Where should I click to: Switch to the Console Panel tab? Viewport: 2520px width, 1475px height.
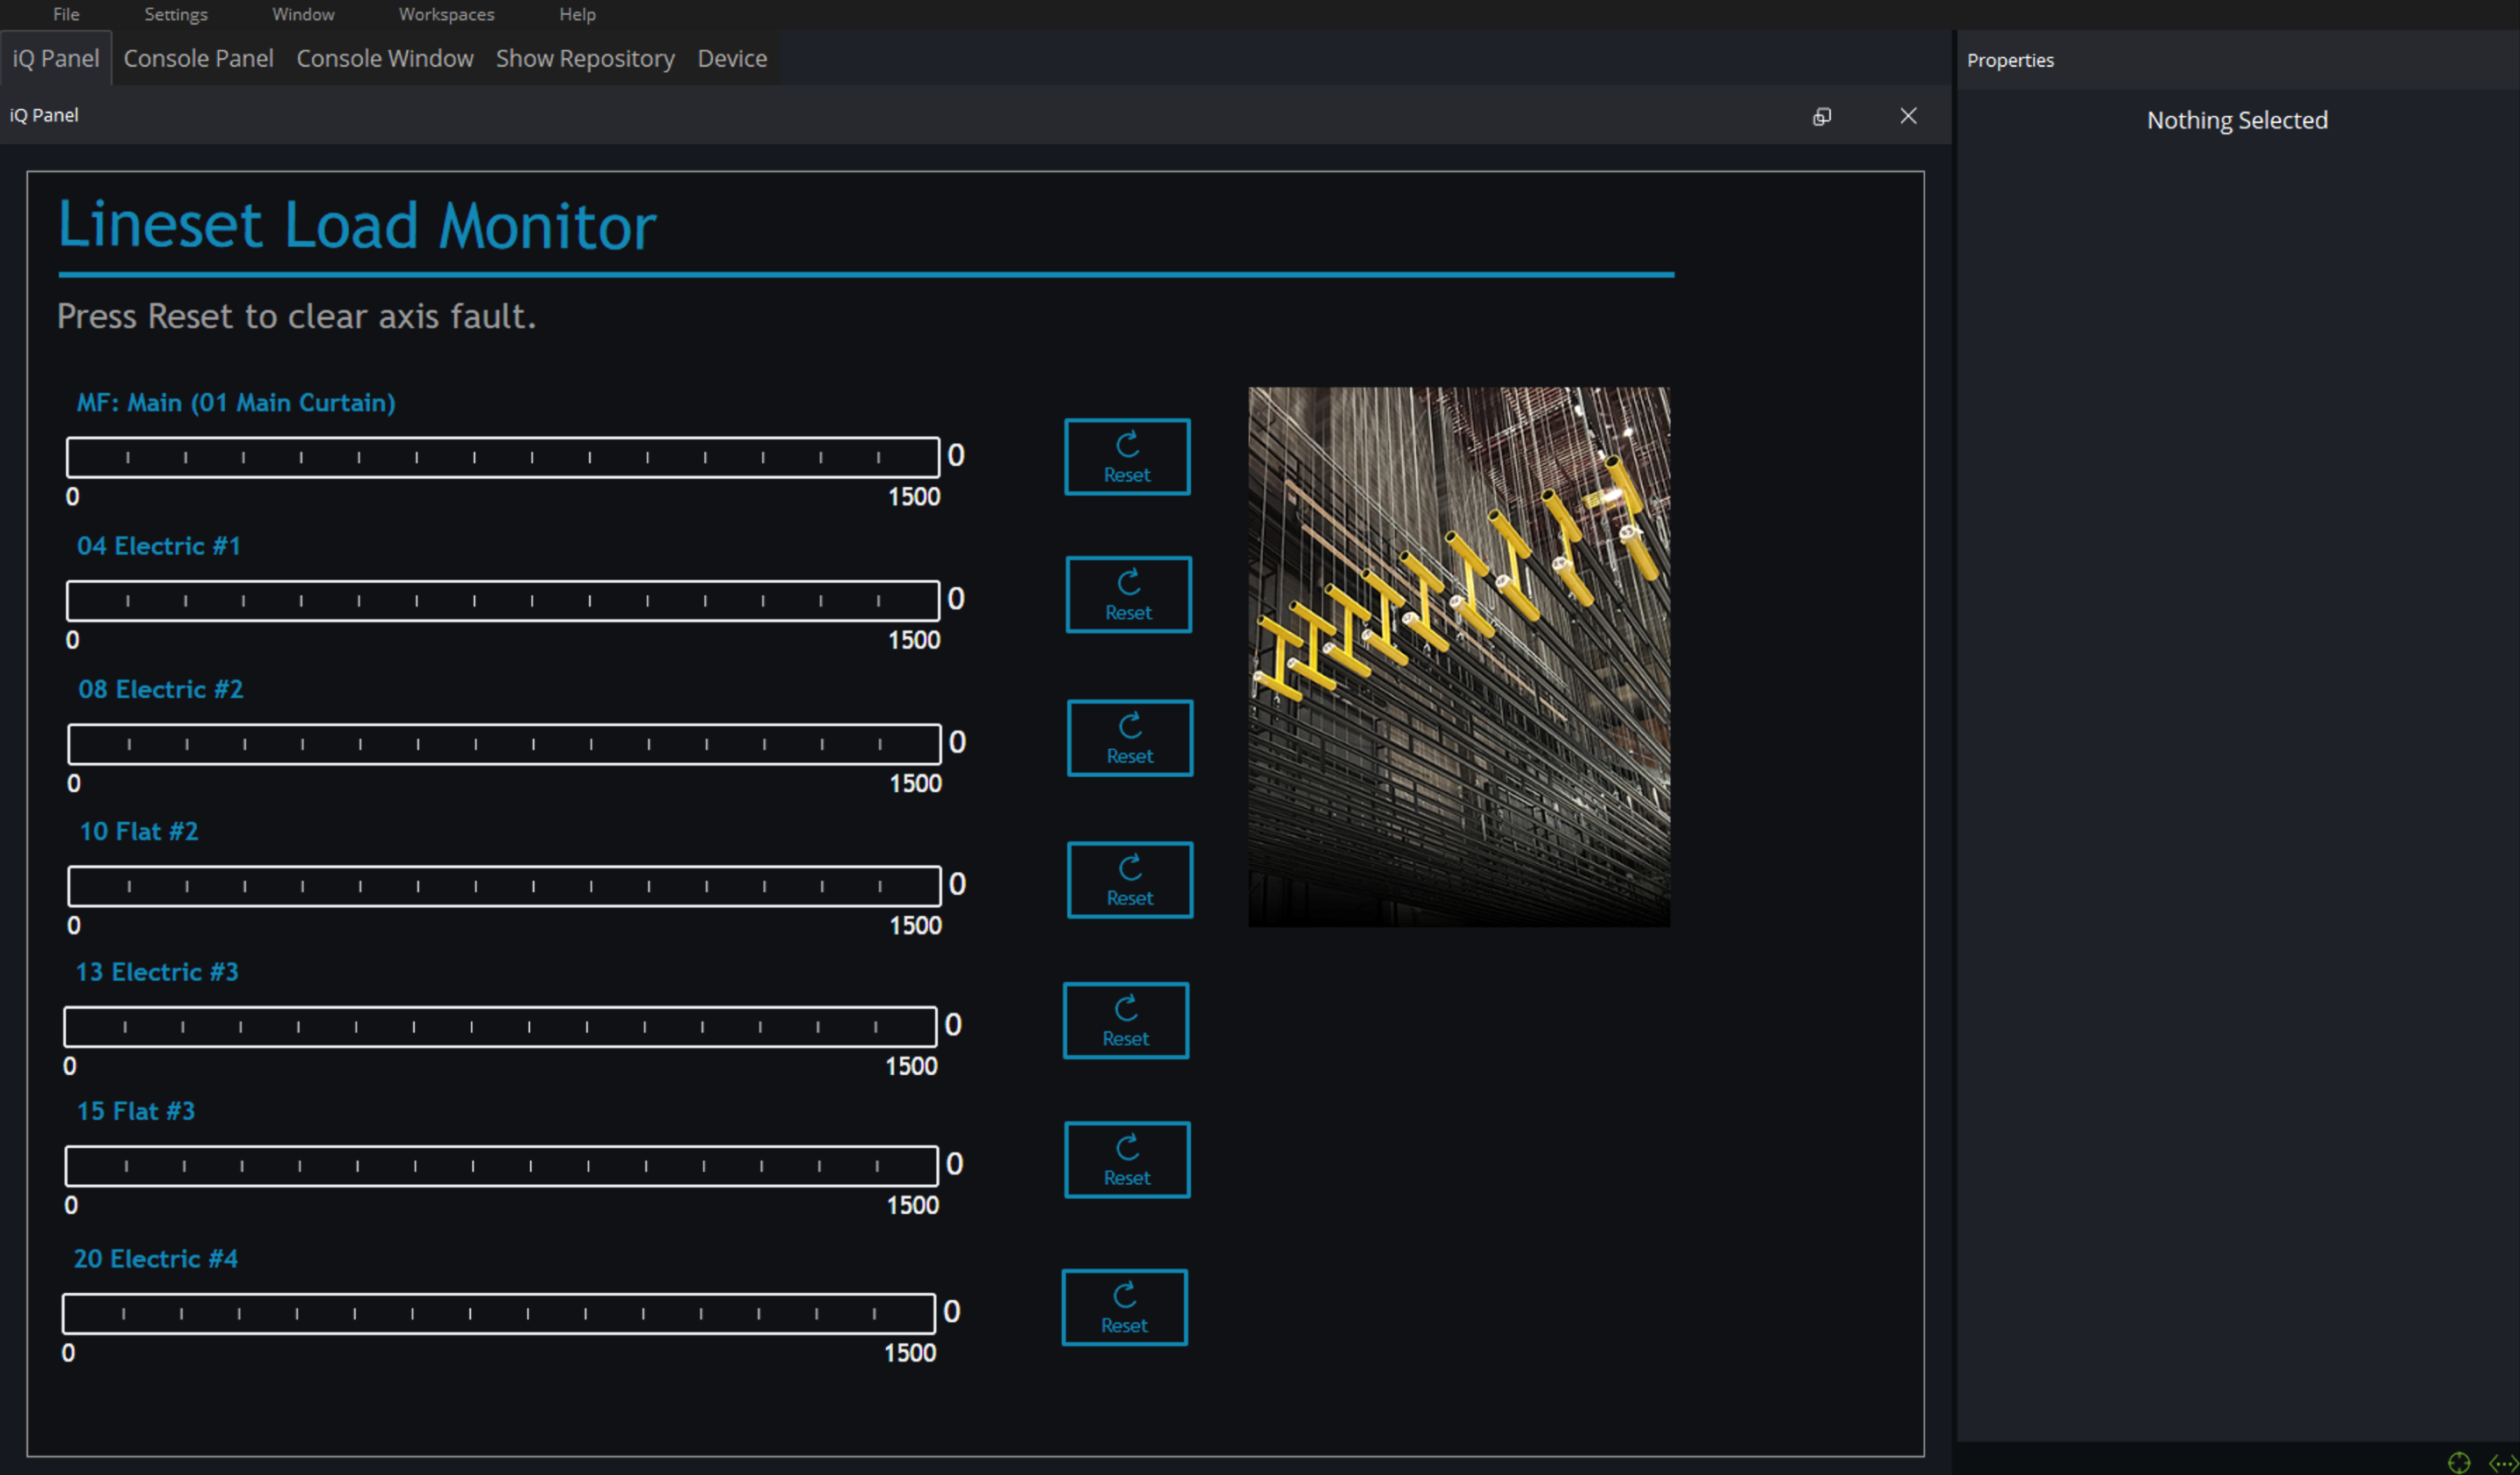click(x=198, y=58)
